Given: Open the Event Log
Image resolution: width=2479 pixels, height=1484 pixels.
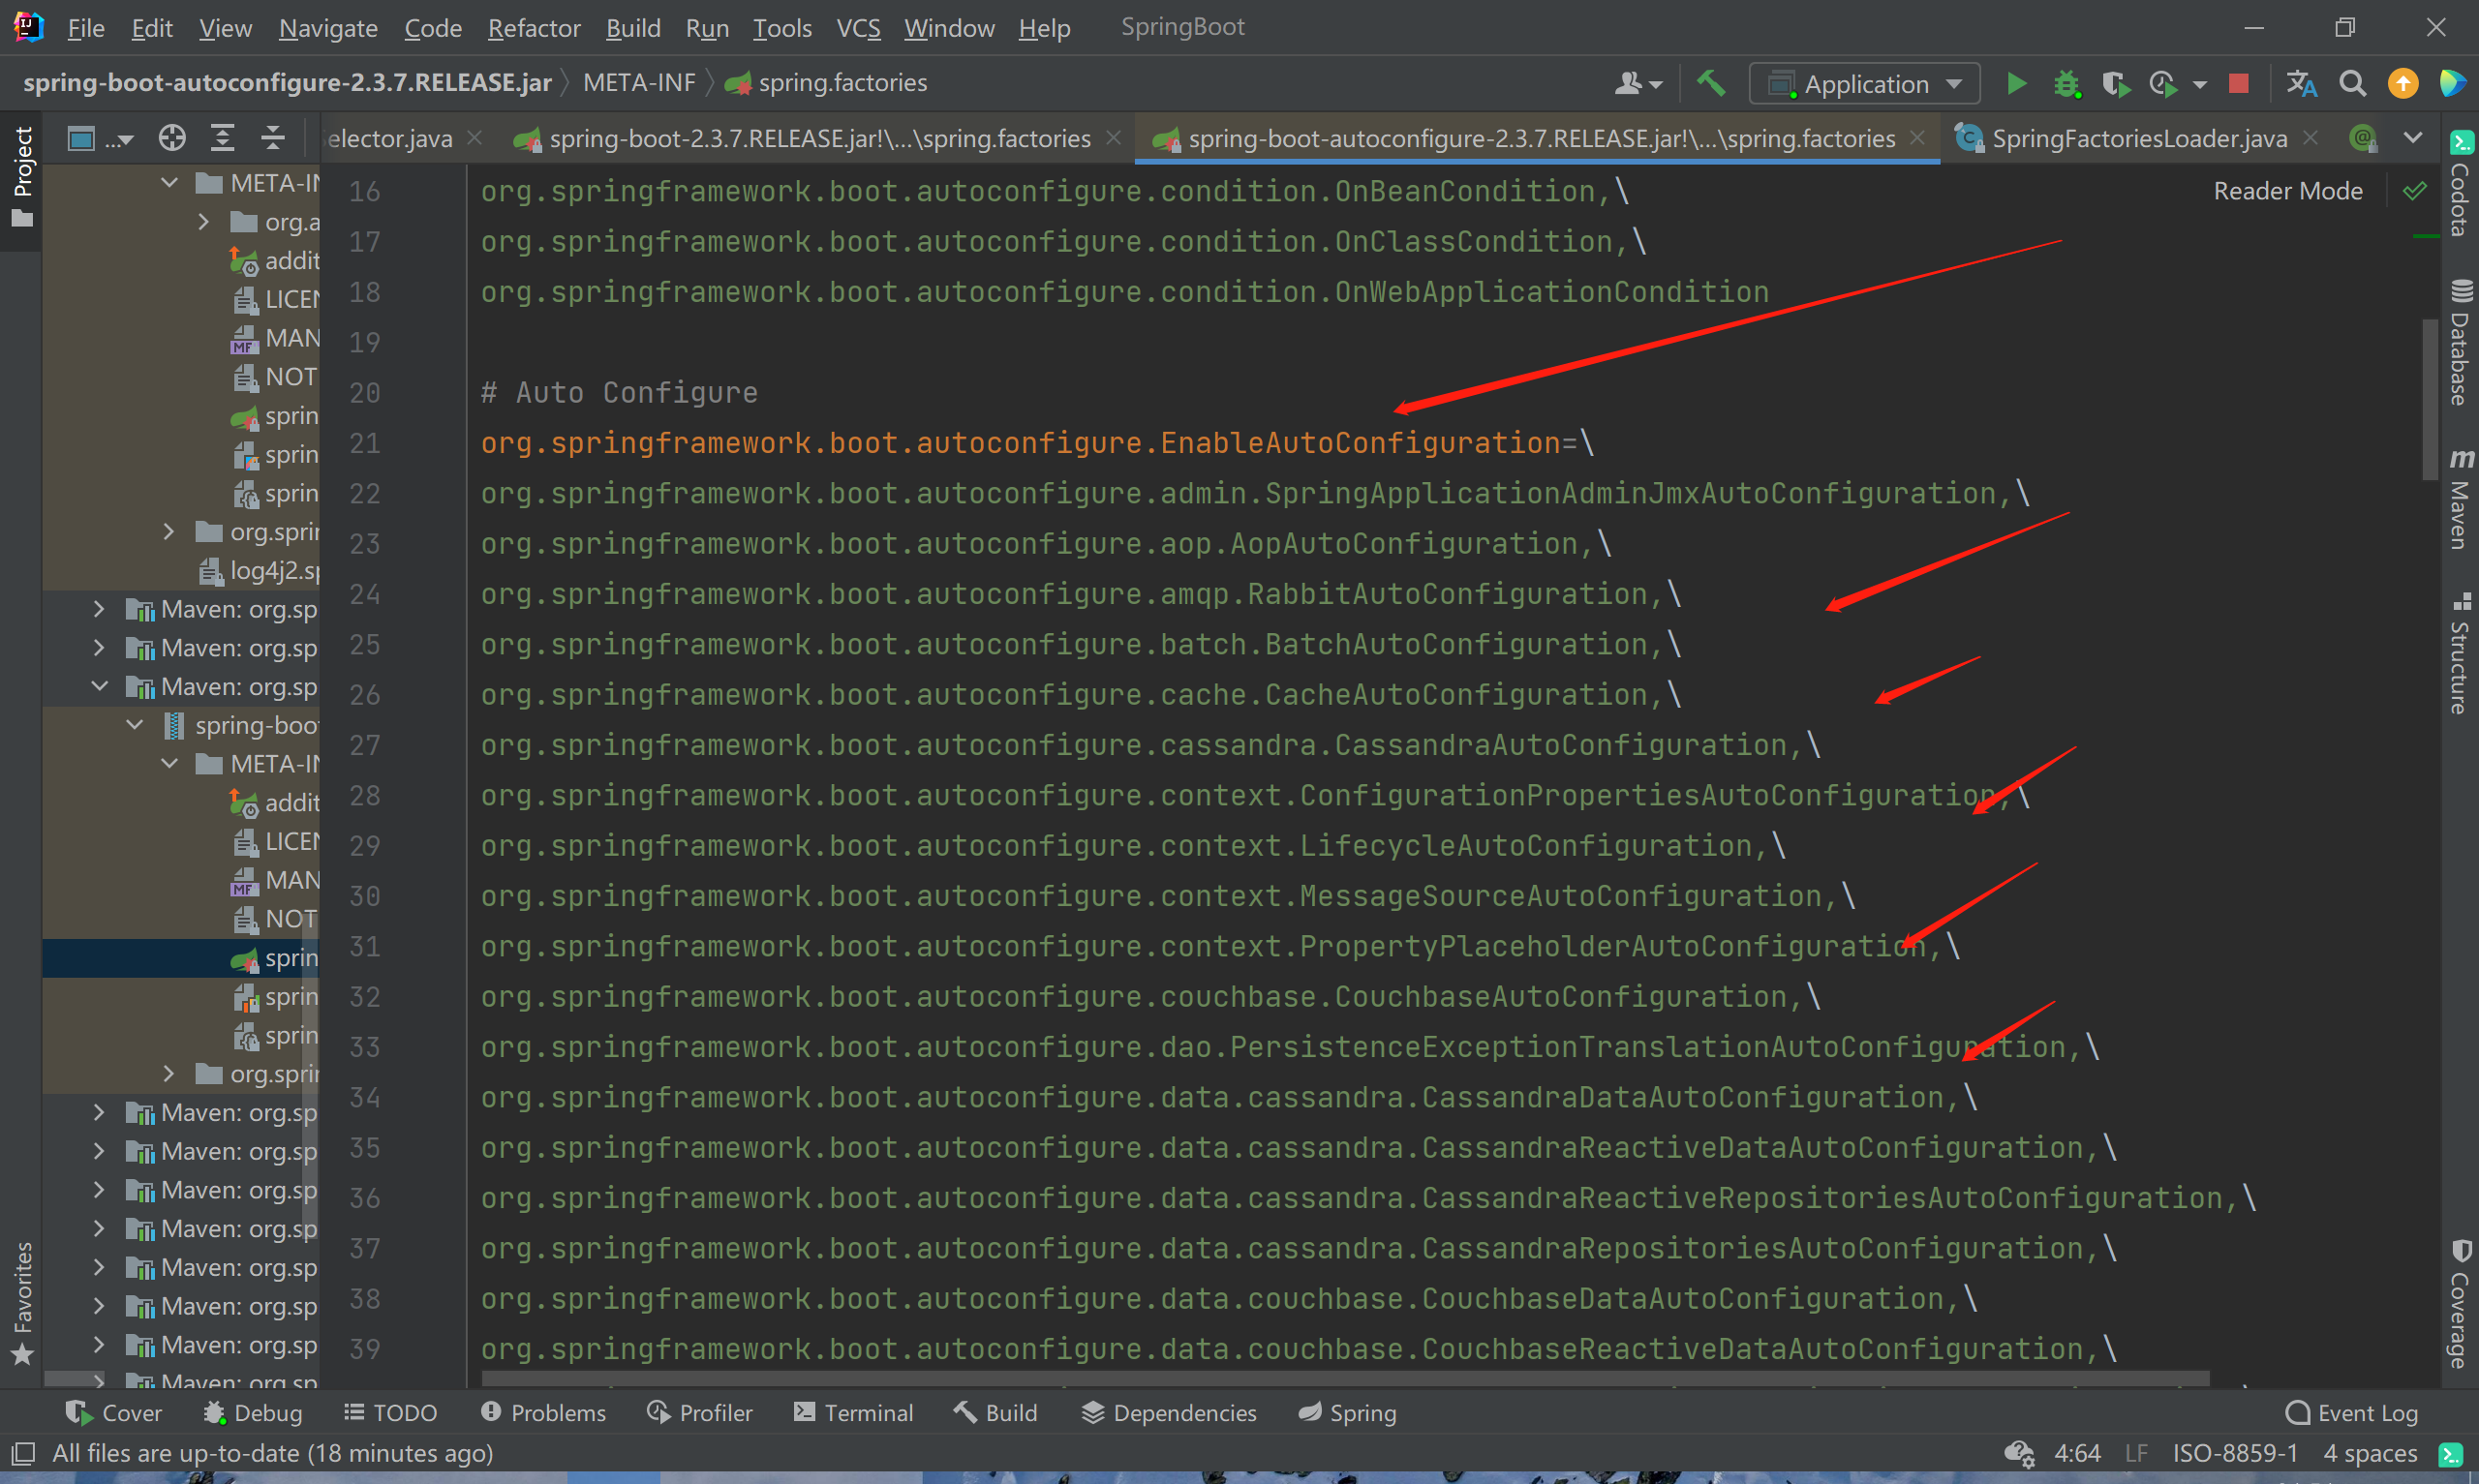Looking at the screenshot, I should 2351,1413.
